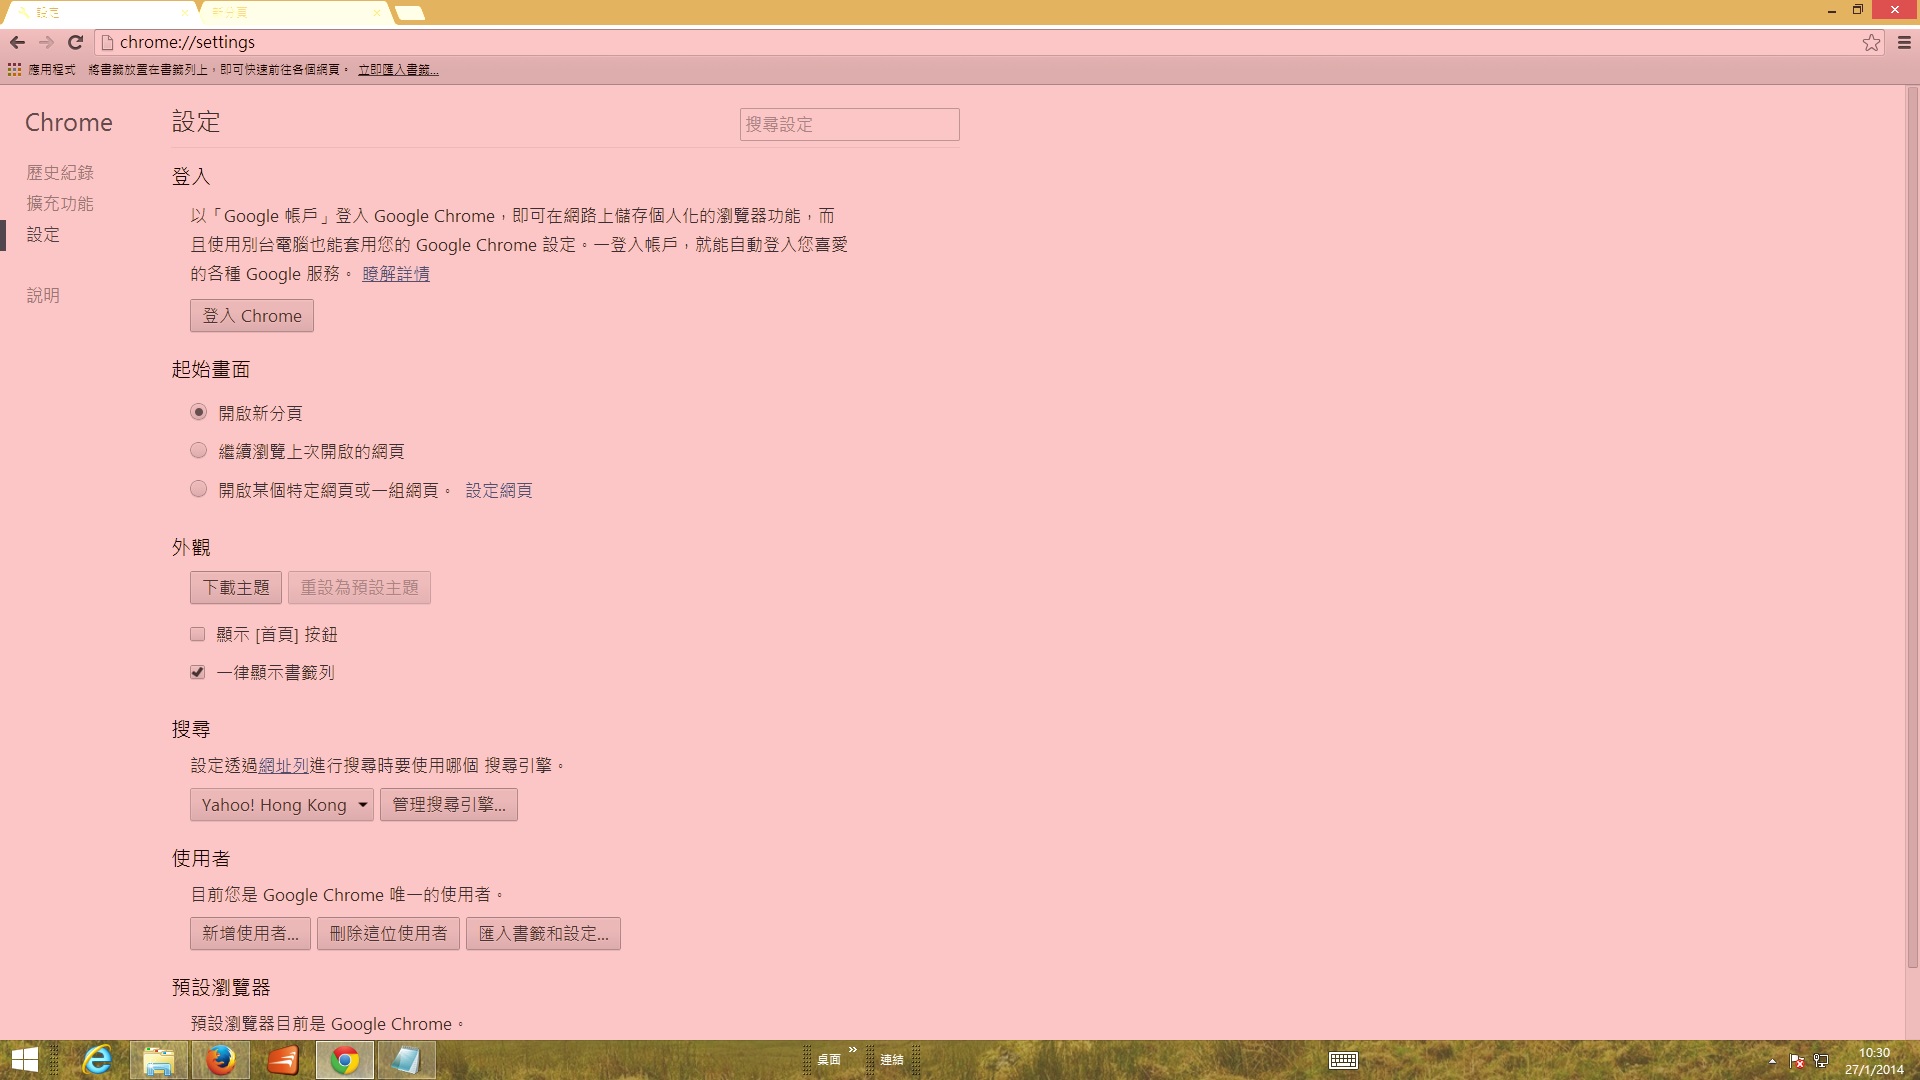1920x1080 pixels.
Task: Click the 連結 toolbar on the taskbar
Action: tap(892, 1060)
